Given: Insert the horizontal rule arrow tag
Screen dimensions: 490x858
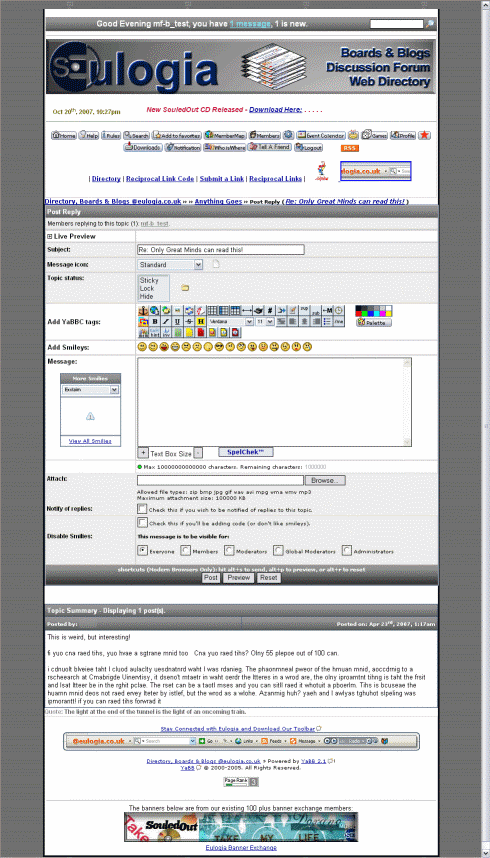Looking at the screenshot, I should (247, 310).
